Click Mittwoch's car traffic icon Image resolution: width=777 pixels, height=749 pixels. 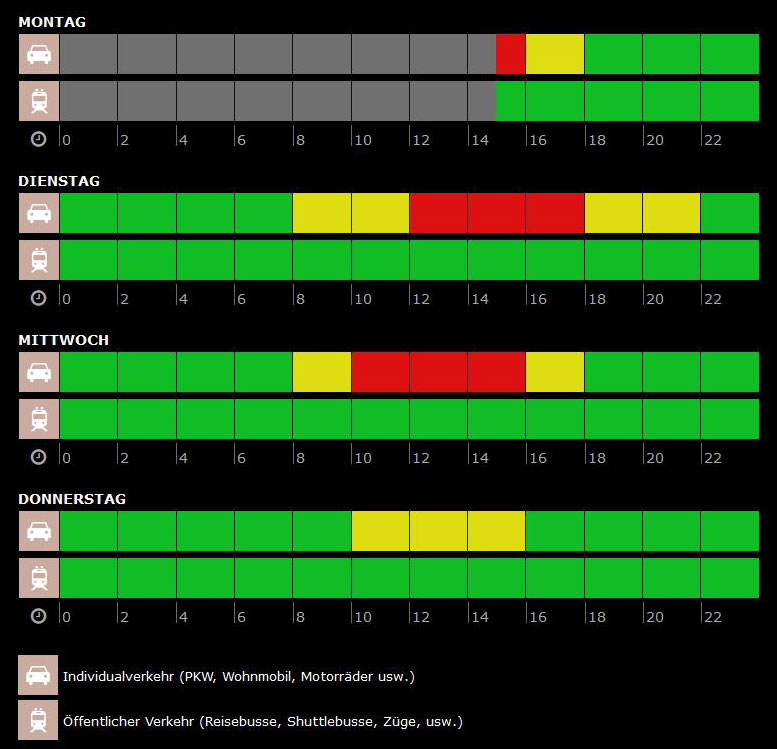point(39,372)
